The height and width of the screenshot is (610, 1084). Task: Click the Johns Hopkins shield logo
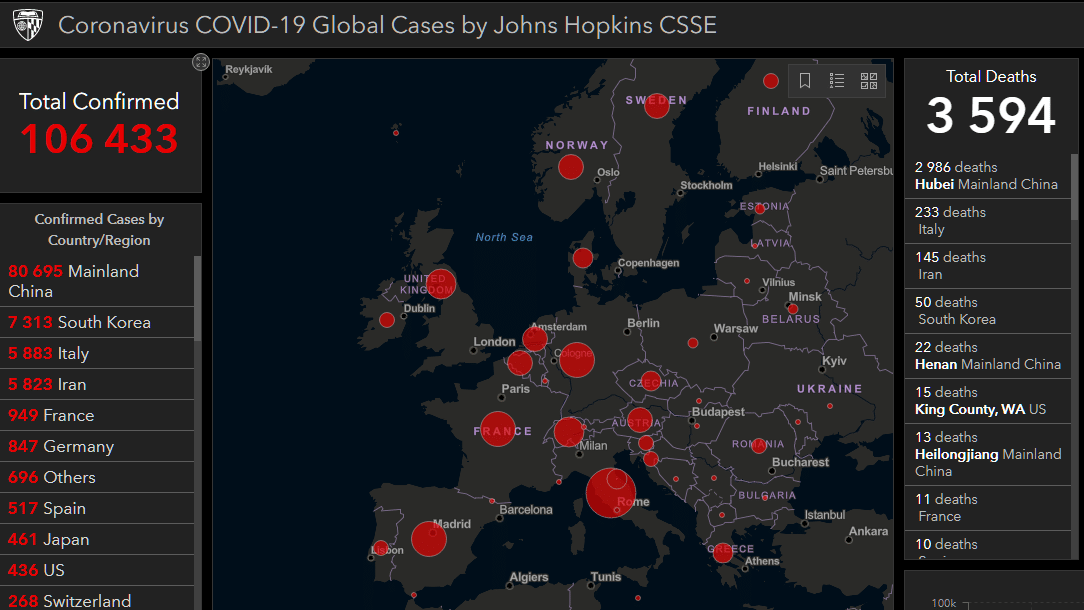point(28,25)
